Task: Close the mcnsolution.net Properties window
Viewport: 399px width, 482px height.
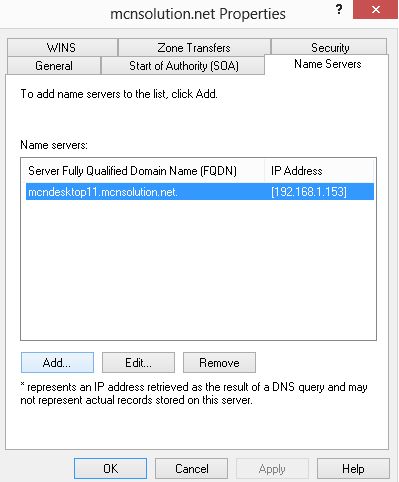Action: tap(376, 9)
